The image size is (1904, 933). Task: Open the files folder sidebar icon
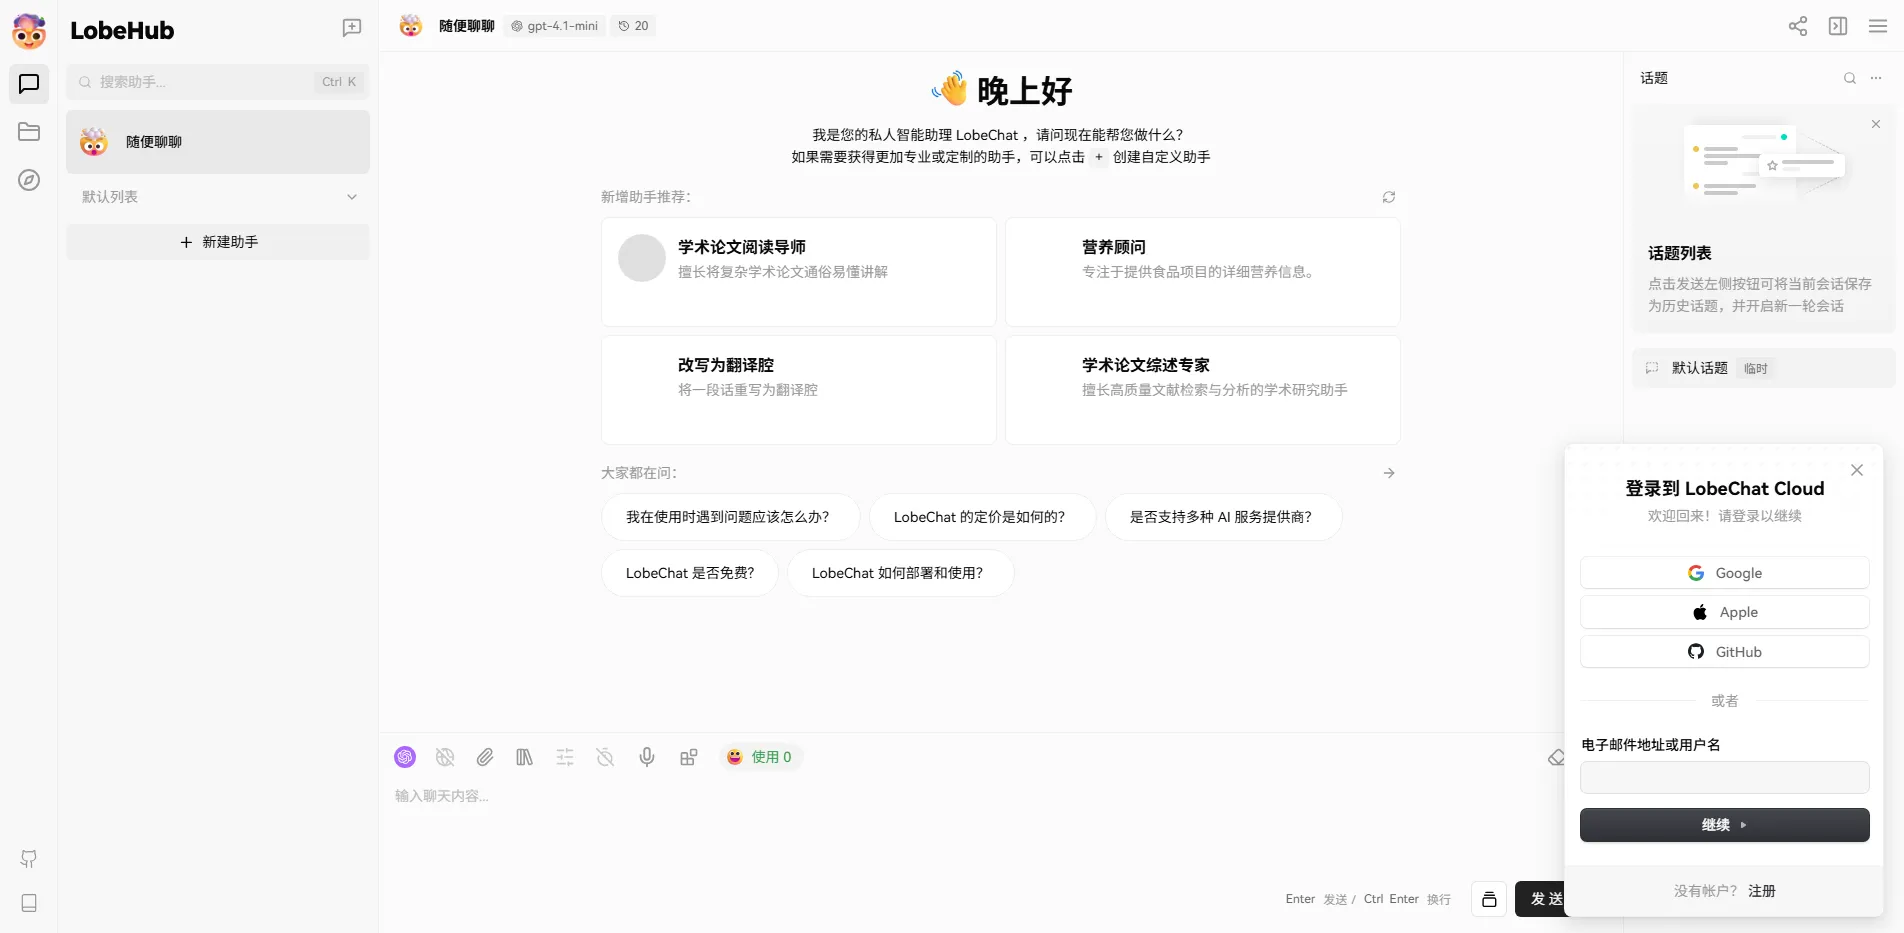click(x=29, y=132)
